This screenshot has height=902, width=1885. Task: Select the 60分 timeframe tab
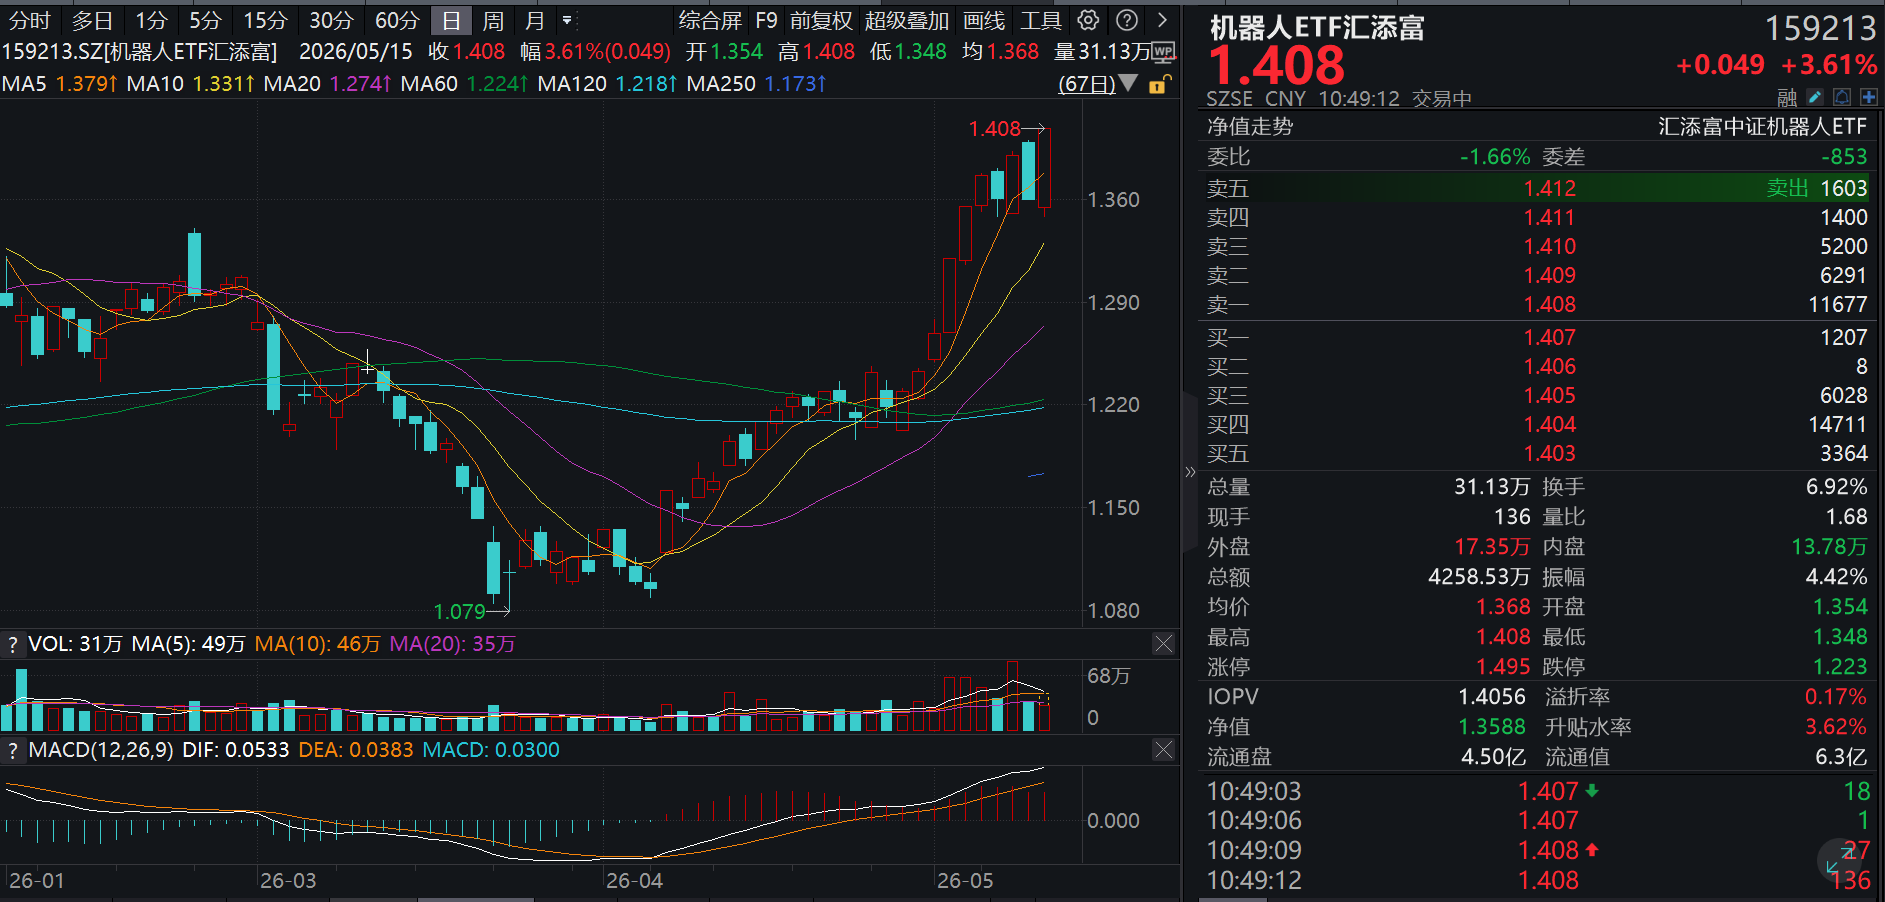(x=396, y=20)
